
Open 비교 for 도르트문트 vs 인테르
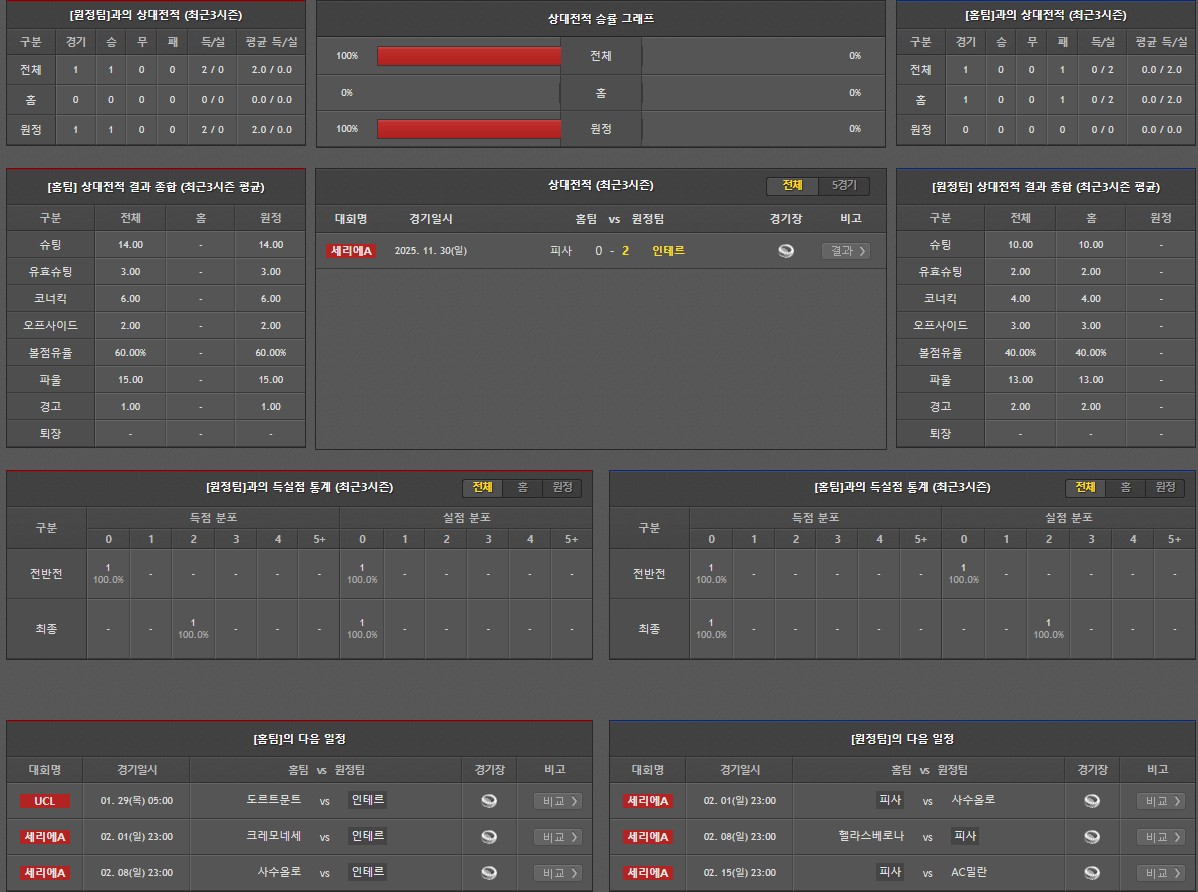click(557, 801)
